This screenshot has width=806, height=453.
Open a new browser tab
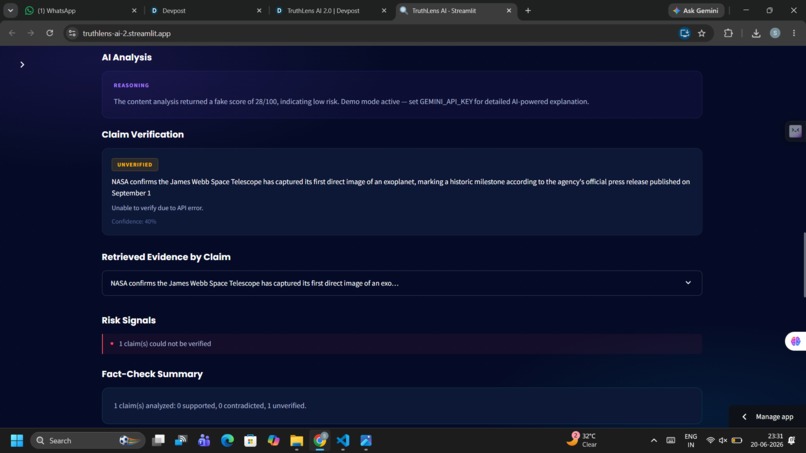point(528,10)
